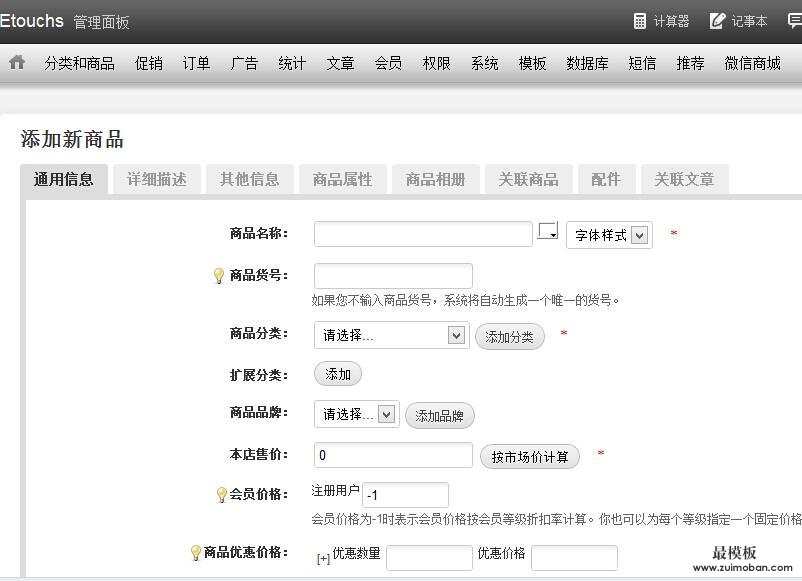Click the 添加分类 button
Viewport: 802px width, 581px height.
pyautogui.click(x=510, y=337)
